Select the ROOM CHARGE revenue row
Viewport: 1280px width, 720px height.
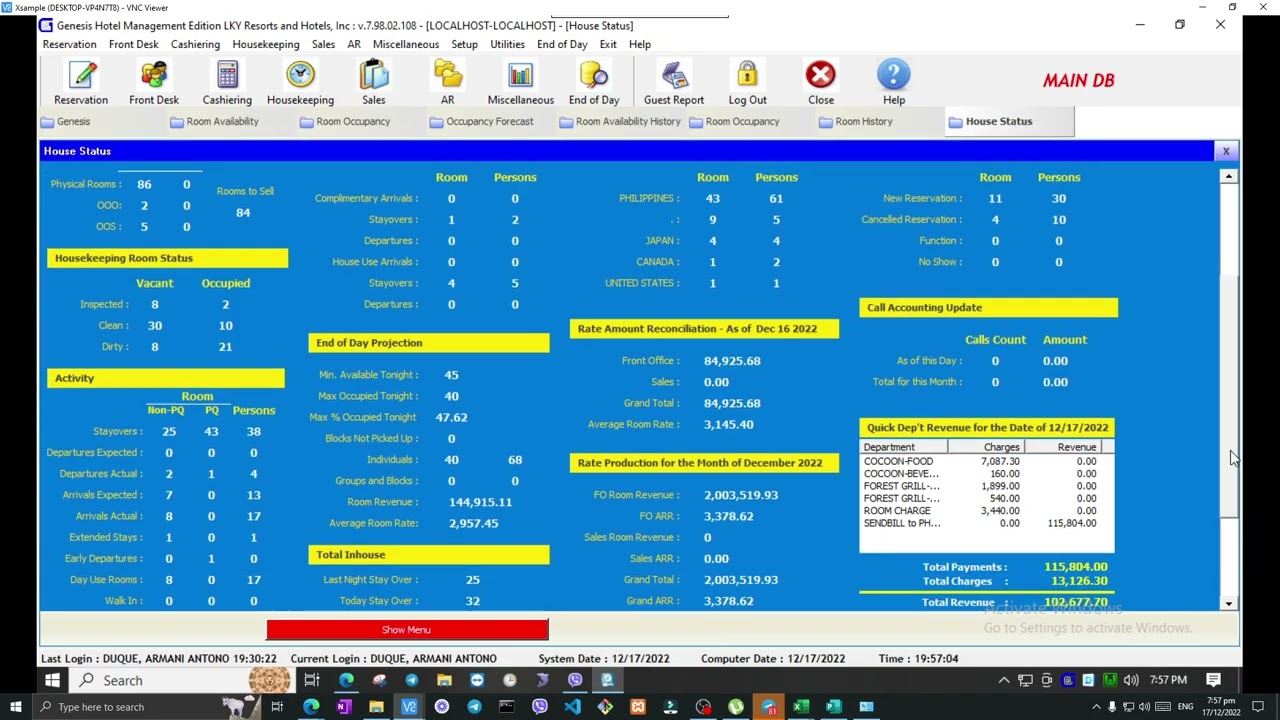(x=986, y=511)
